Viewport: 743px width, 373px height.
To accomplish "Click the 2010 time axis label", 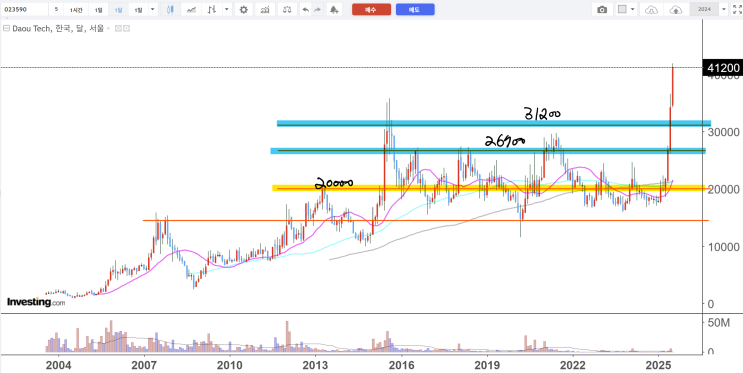I will click(x=229, y=366).
